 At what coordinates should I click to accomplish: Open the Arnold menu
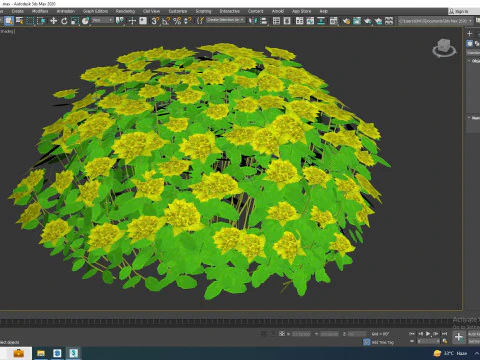[x=278, y=11]
